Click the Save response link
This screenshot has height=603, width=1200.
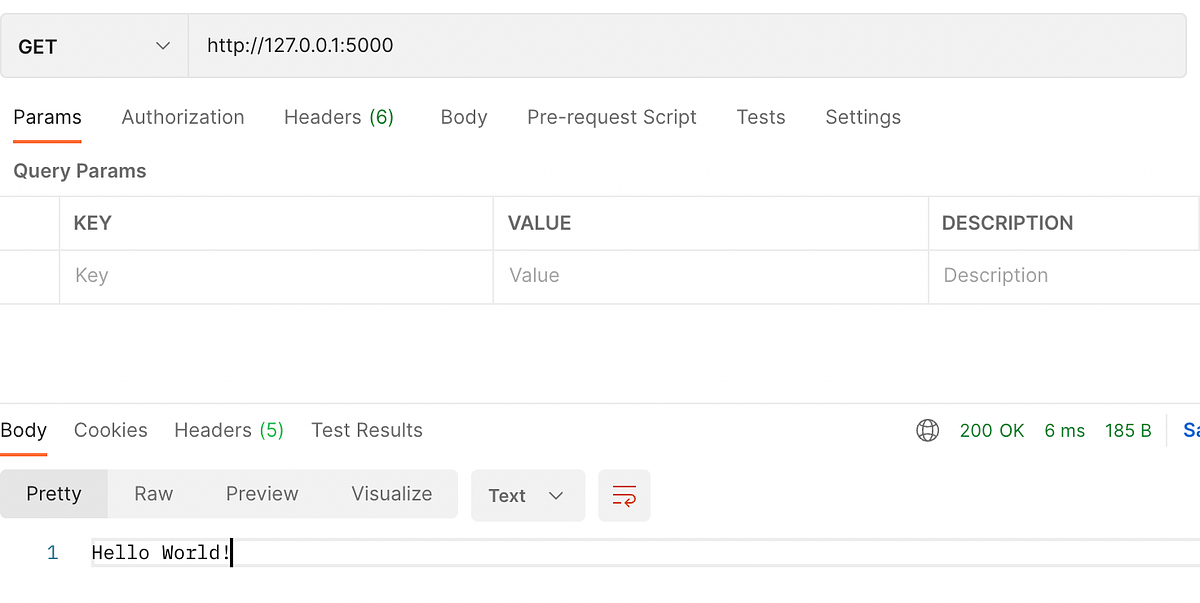(x=1191, y=430)
